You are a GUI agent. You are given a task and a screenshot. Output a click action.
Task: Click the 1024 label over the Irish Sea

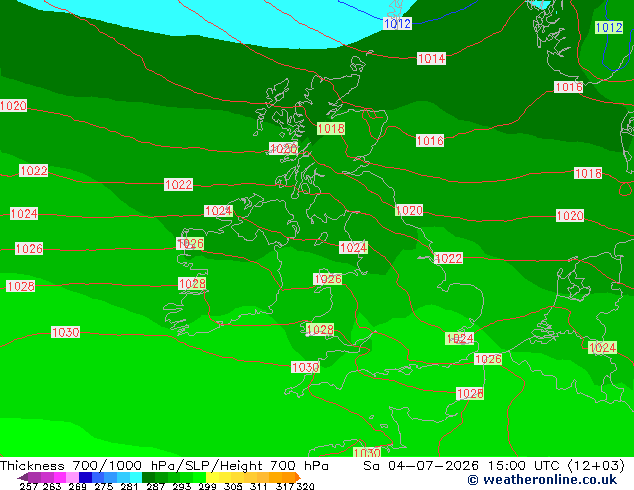353,247
